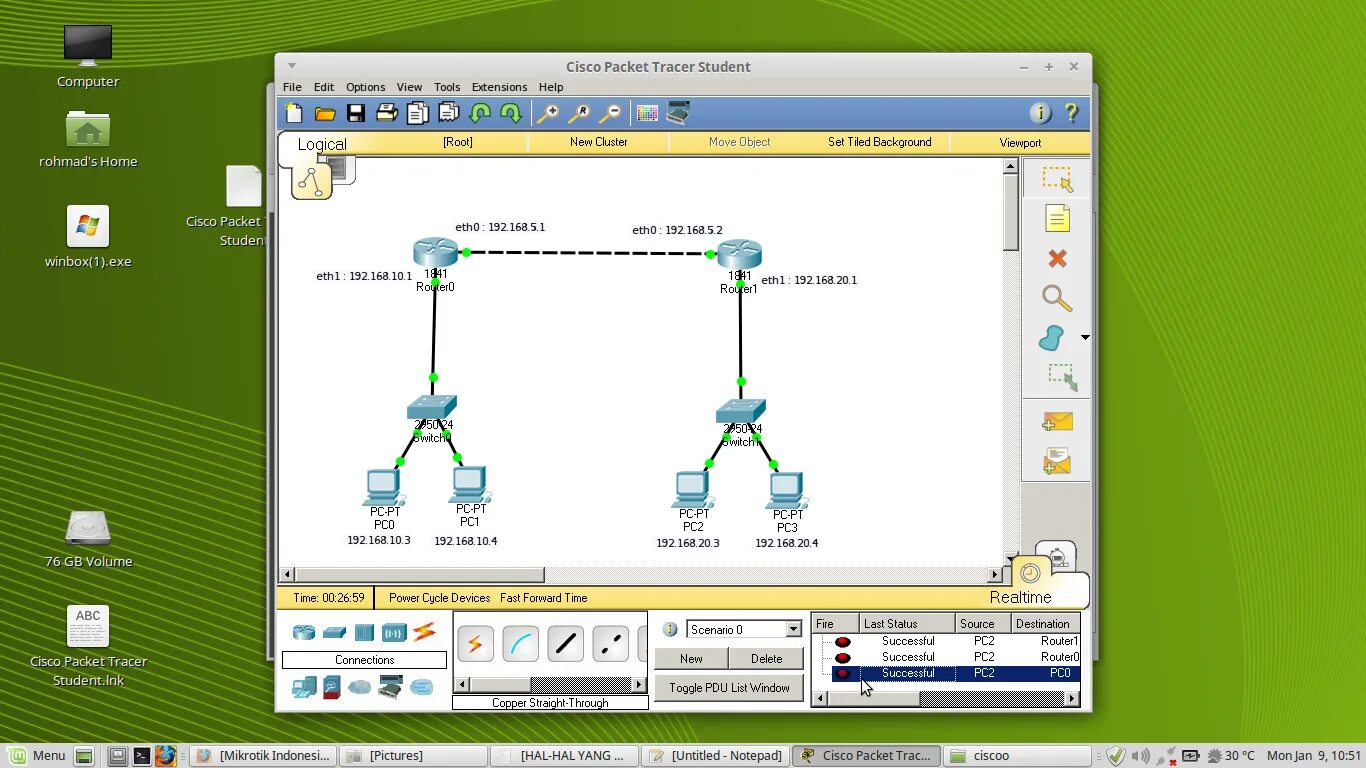This screenshot has width=1366, height=768.
Task: Open help via the question mark icon
Action: [x=1071, y=113]
